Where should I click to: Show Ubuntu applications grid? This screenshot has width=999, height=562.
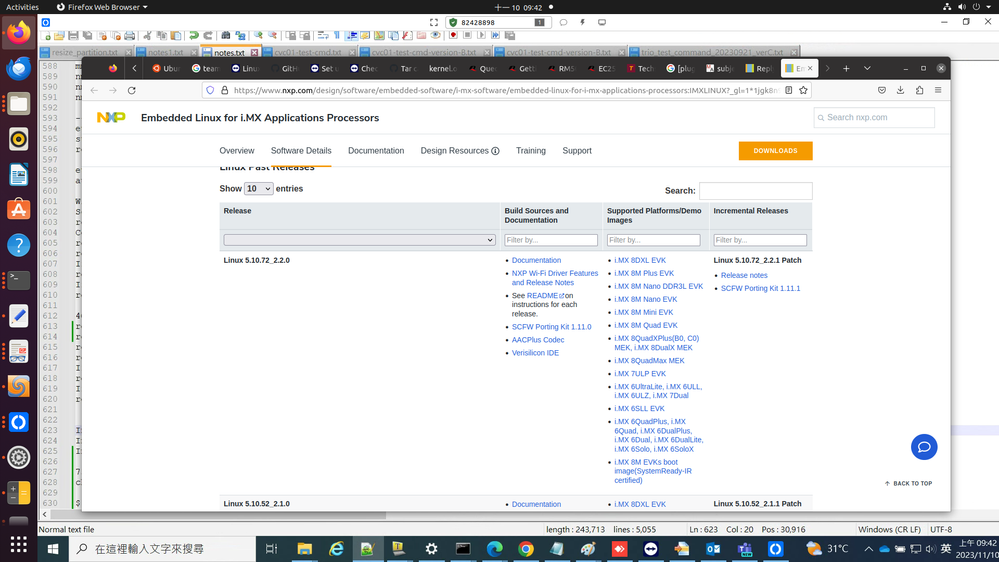pos(18,544)
